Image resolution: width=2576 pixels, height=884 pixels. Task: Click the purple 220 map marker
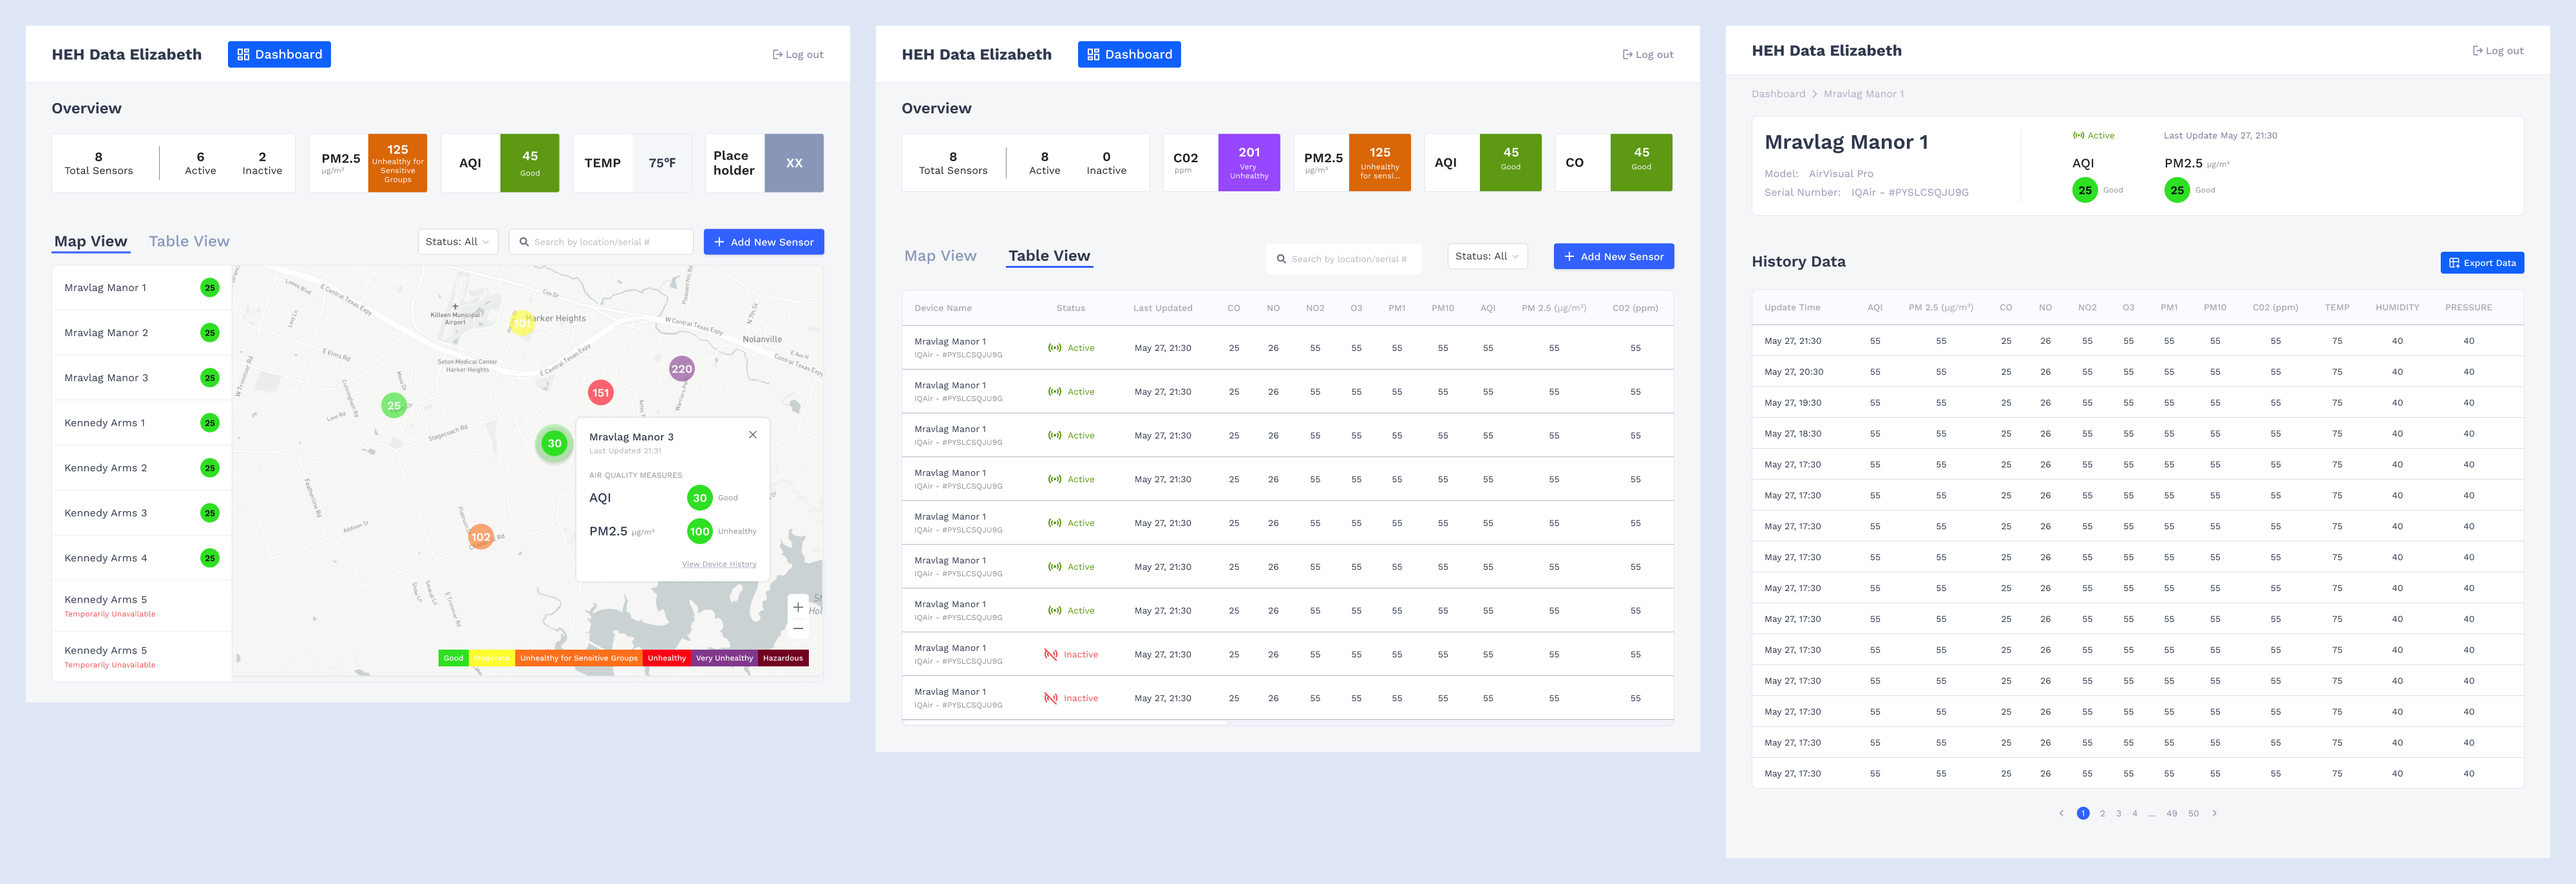(681, 369)
